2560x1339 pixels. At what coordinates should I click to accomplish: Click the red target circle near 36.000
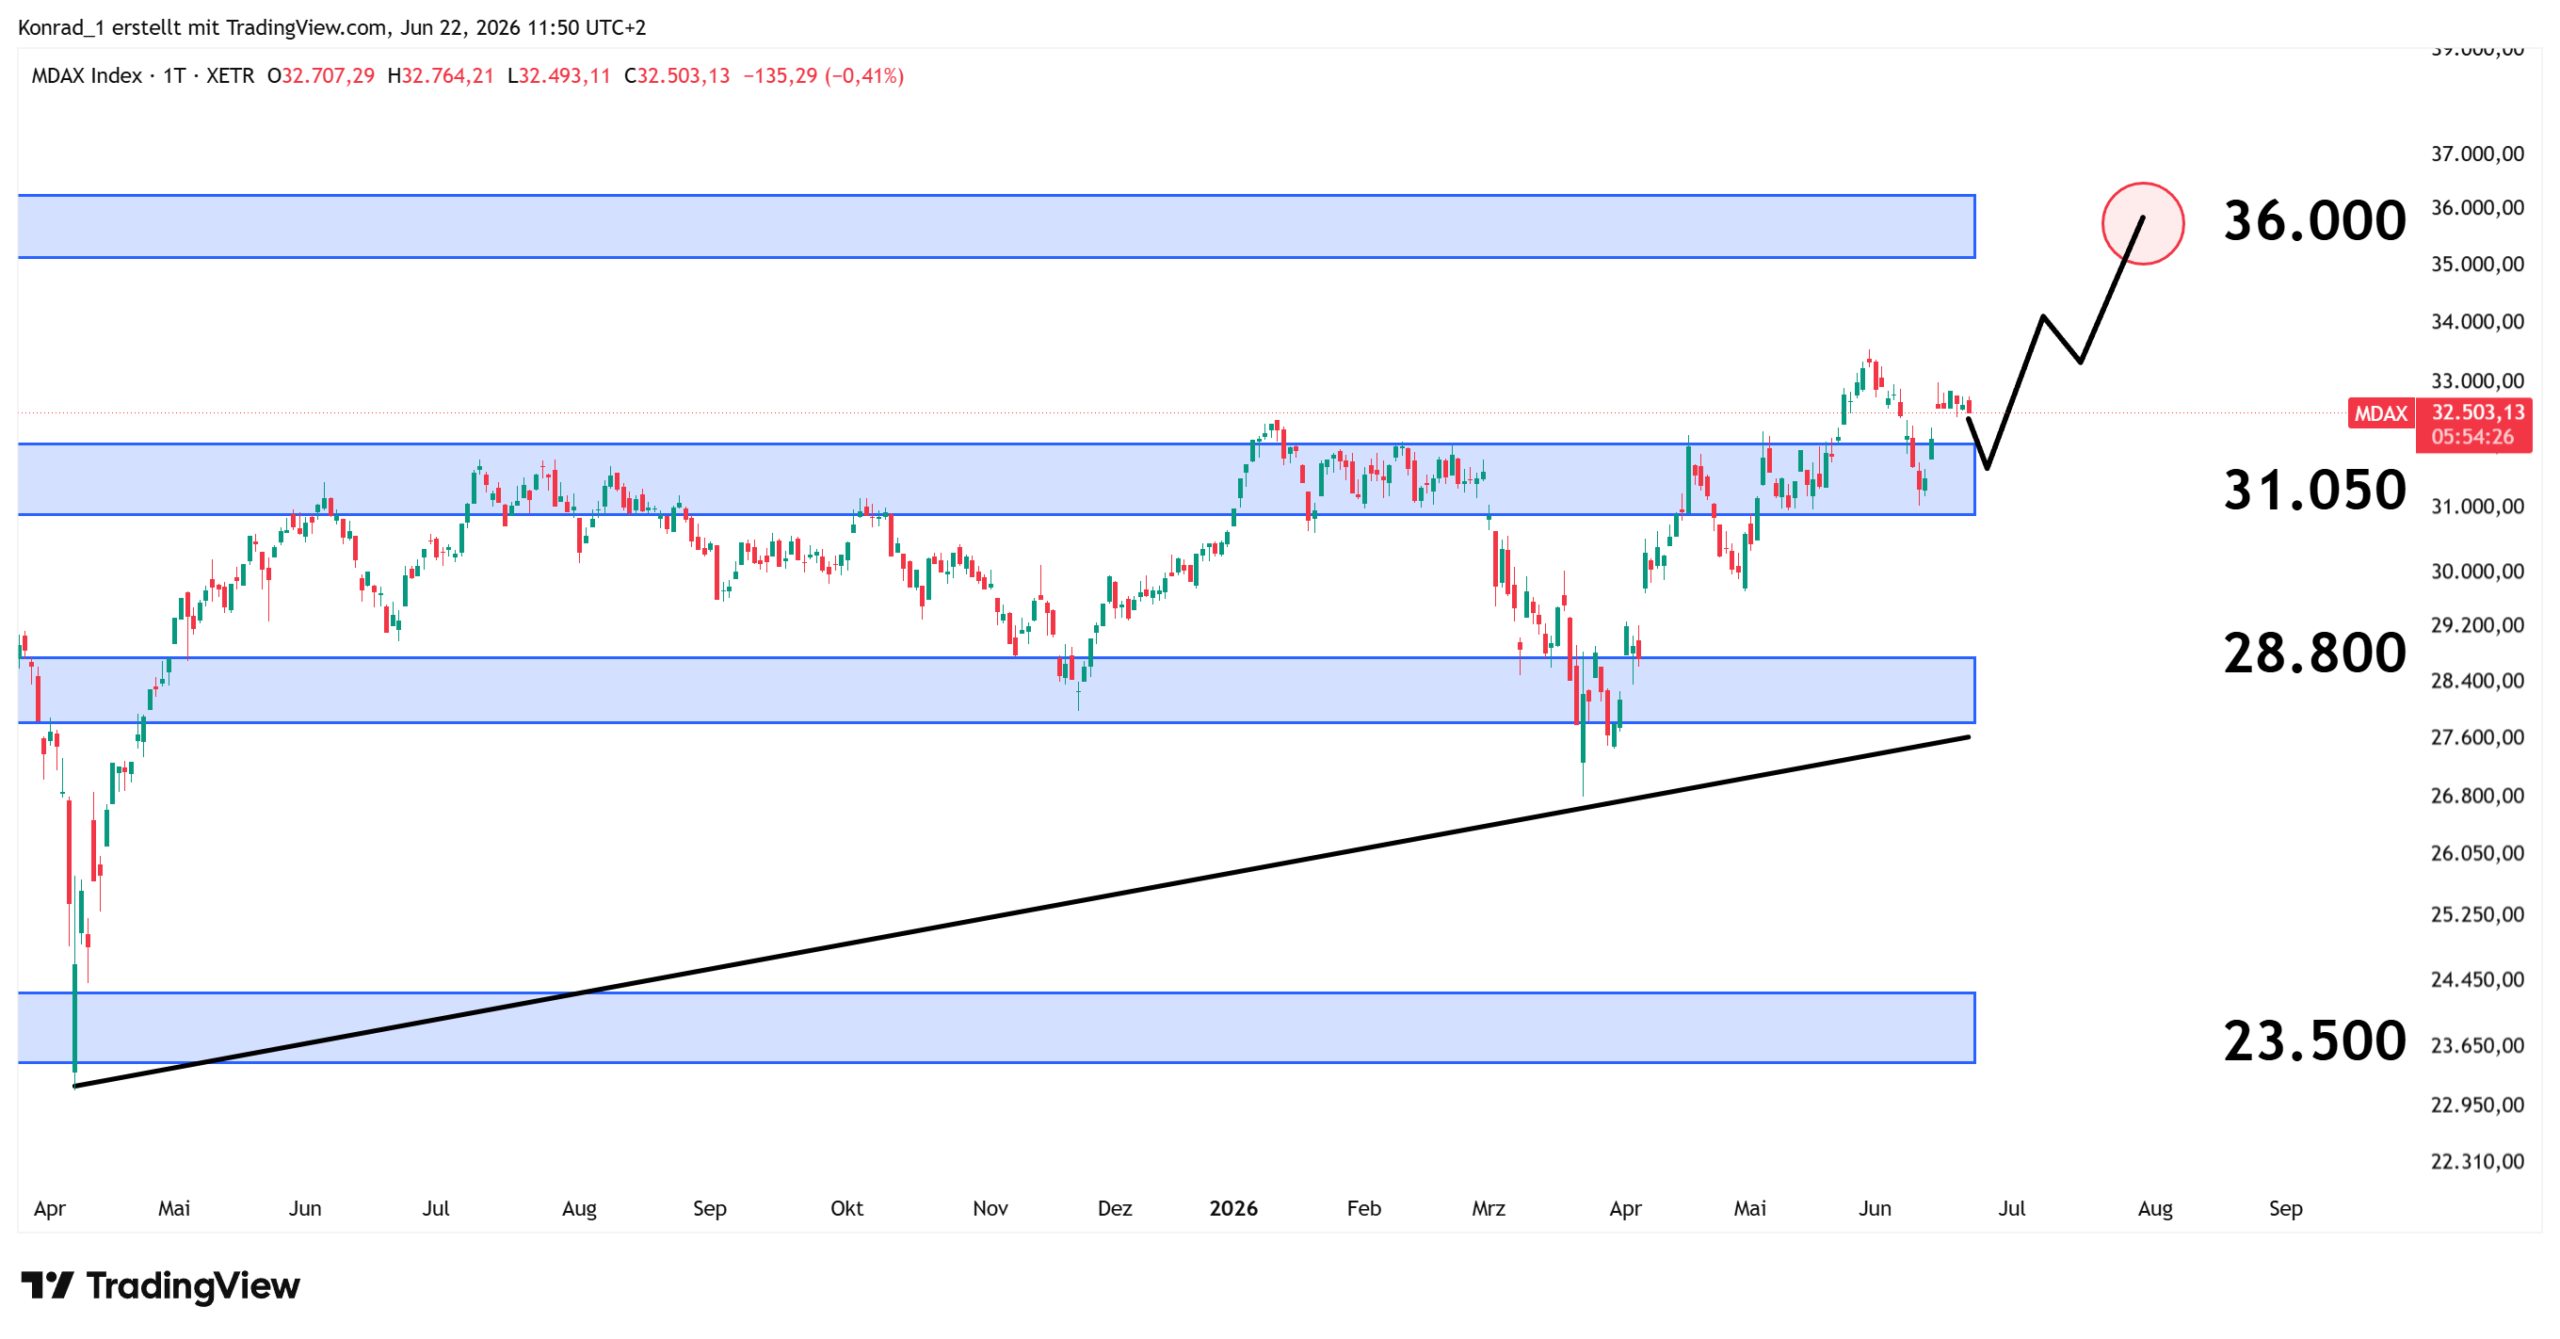2142,223
